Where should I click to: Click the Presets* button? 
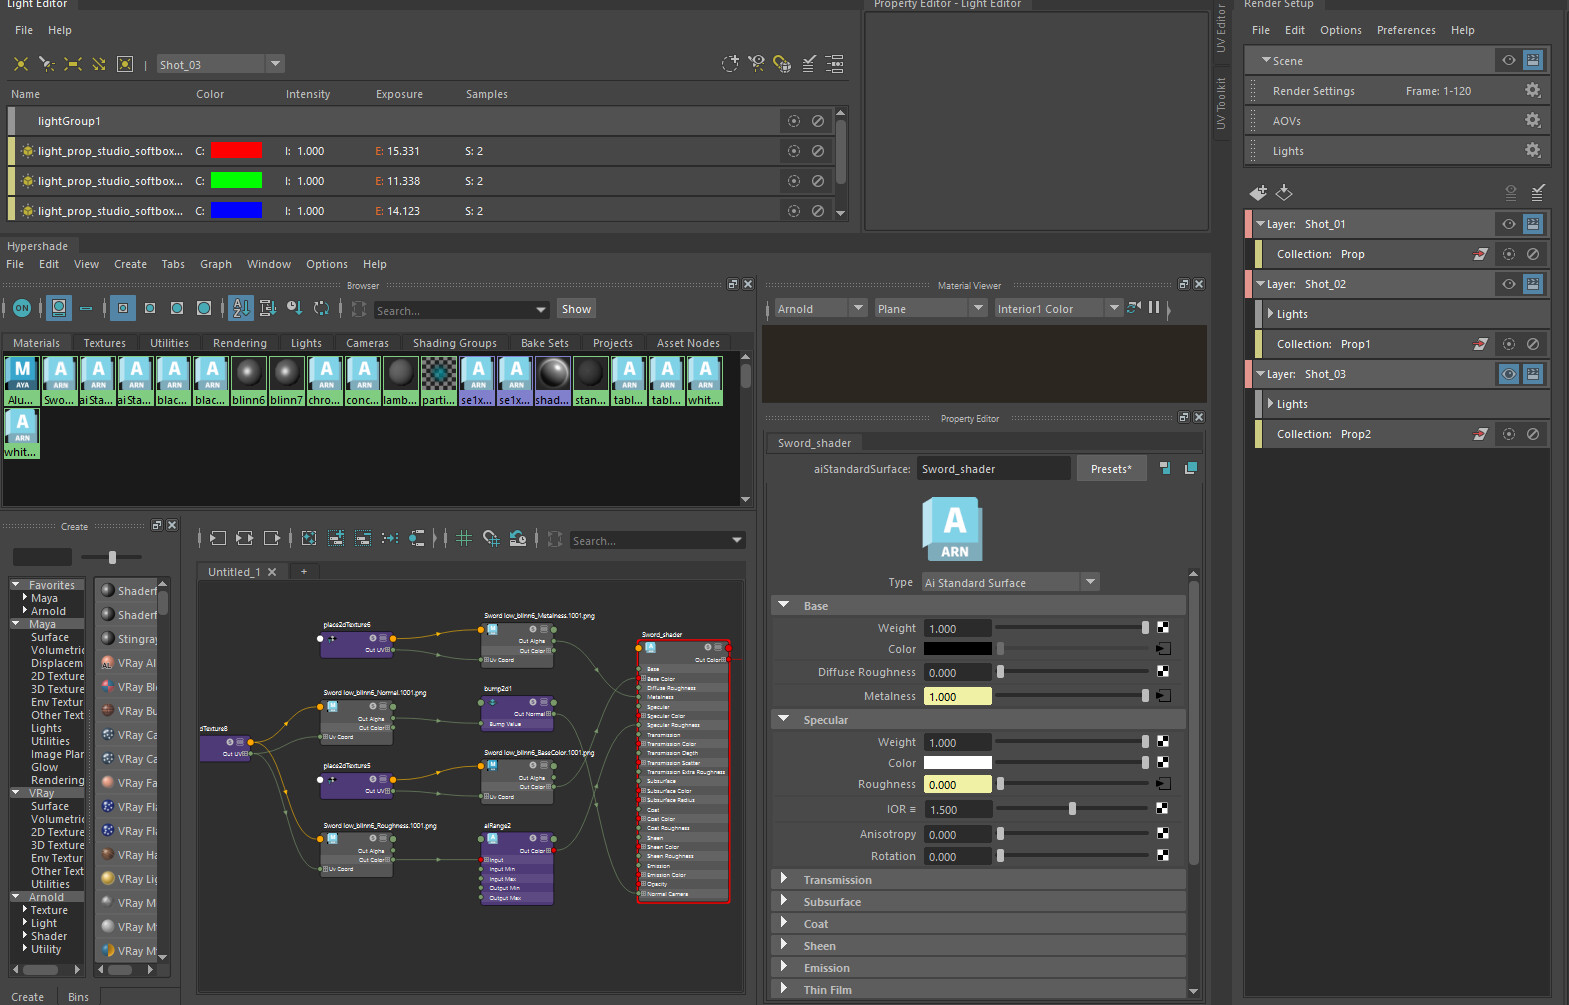(1110, 469)
